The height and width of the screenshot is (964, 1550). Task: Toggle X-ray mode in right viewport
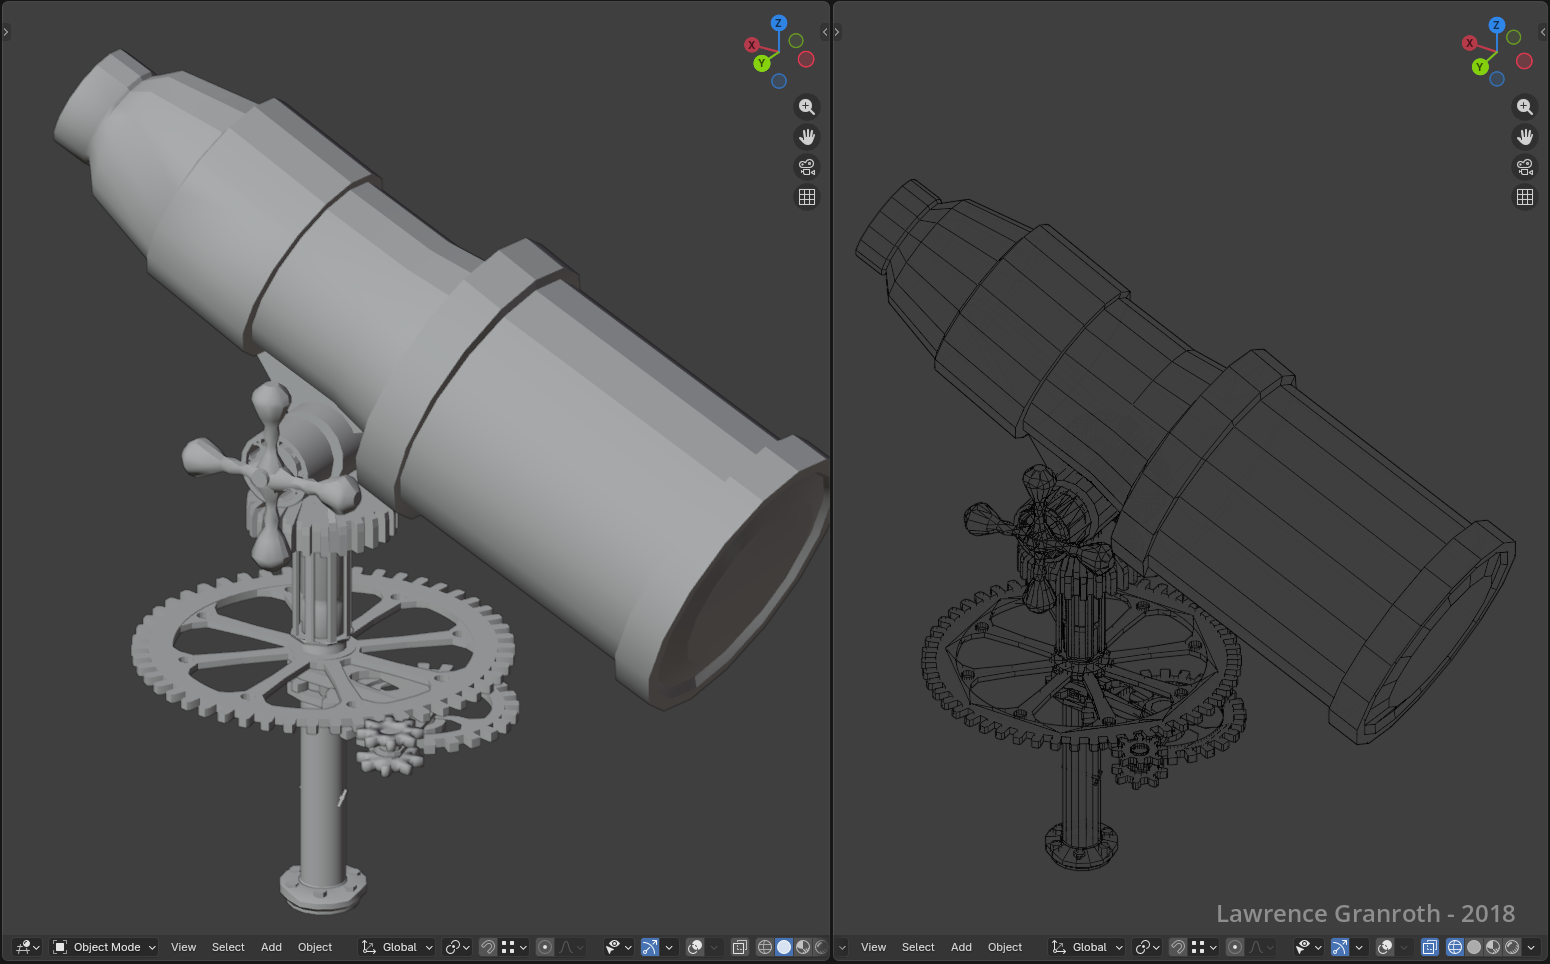(x=1430, y=947)
